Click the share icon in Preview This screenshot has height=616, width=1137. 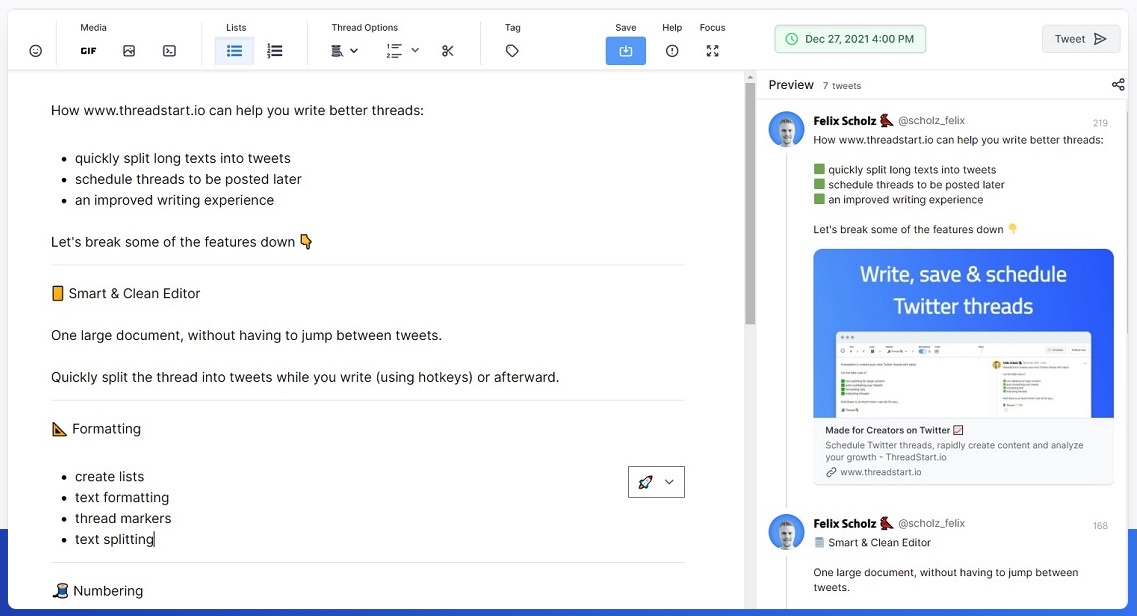(x=1118, y=85)
